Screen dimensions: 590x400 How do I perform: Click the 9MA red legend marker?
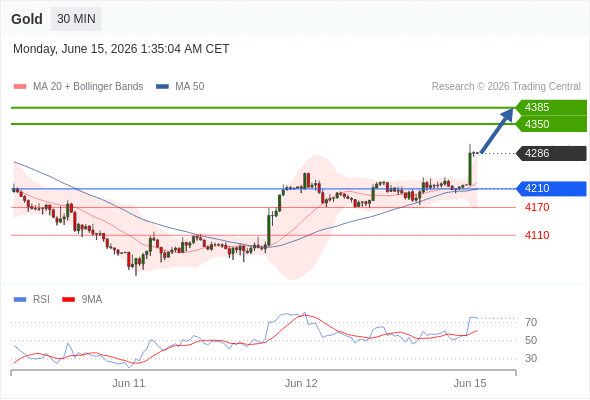click(x=68, y=300)
